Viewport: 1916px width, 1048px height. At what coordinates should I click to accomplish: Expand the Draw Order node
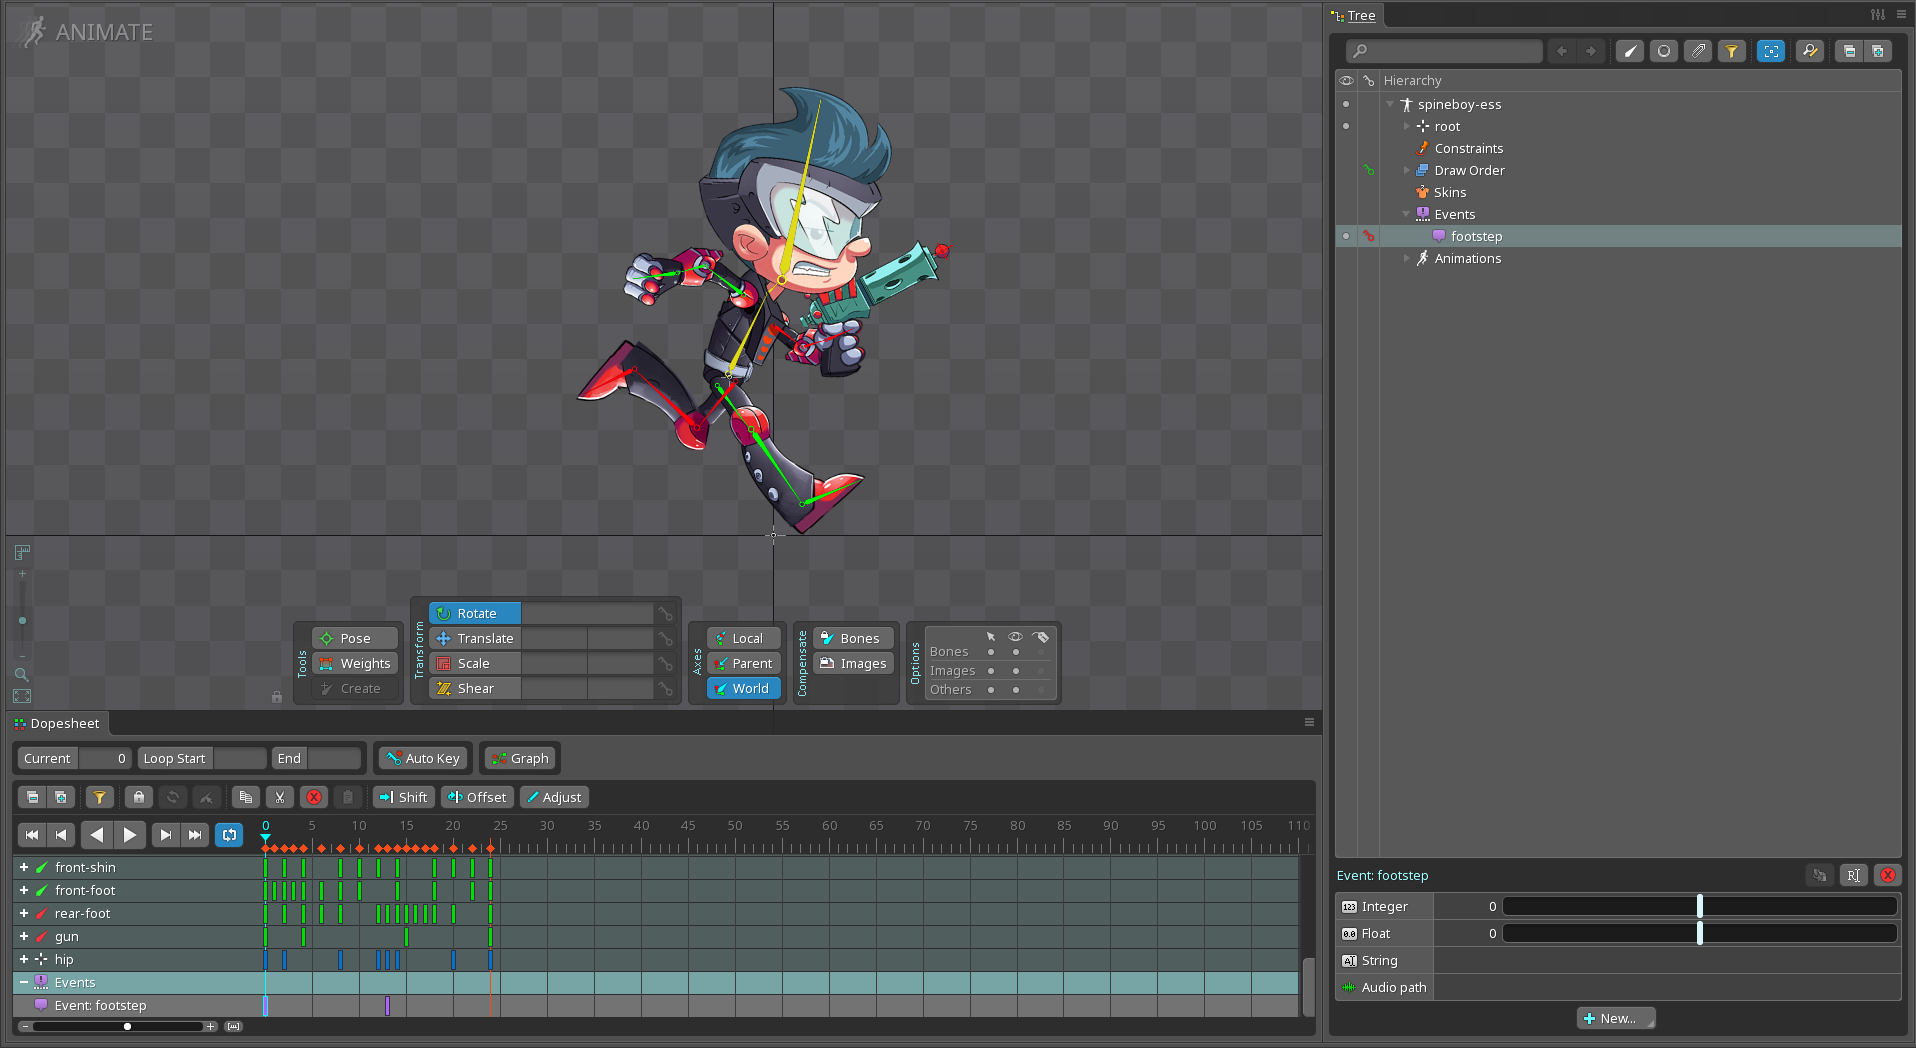[x=1407, y=170]
